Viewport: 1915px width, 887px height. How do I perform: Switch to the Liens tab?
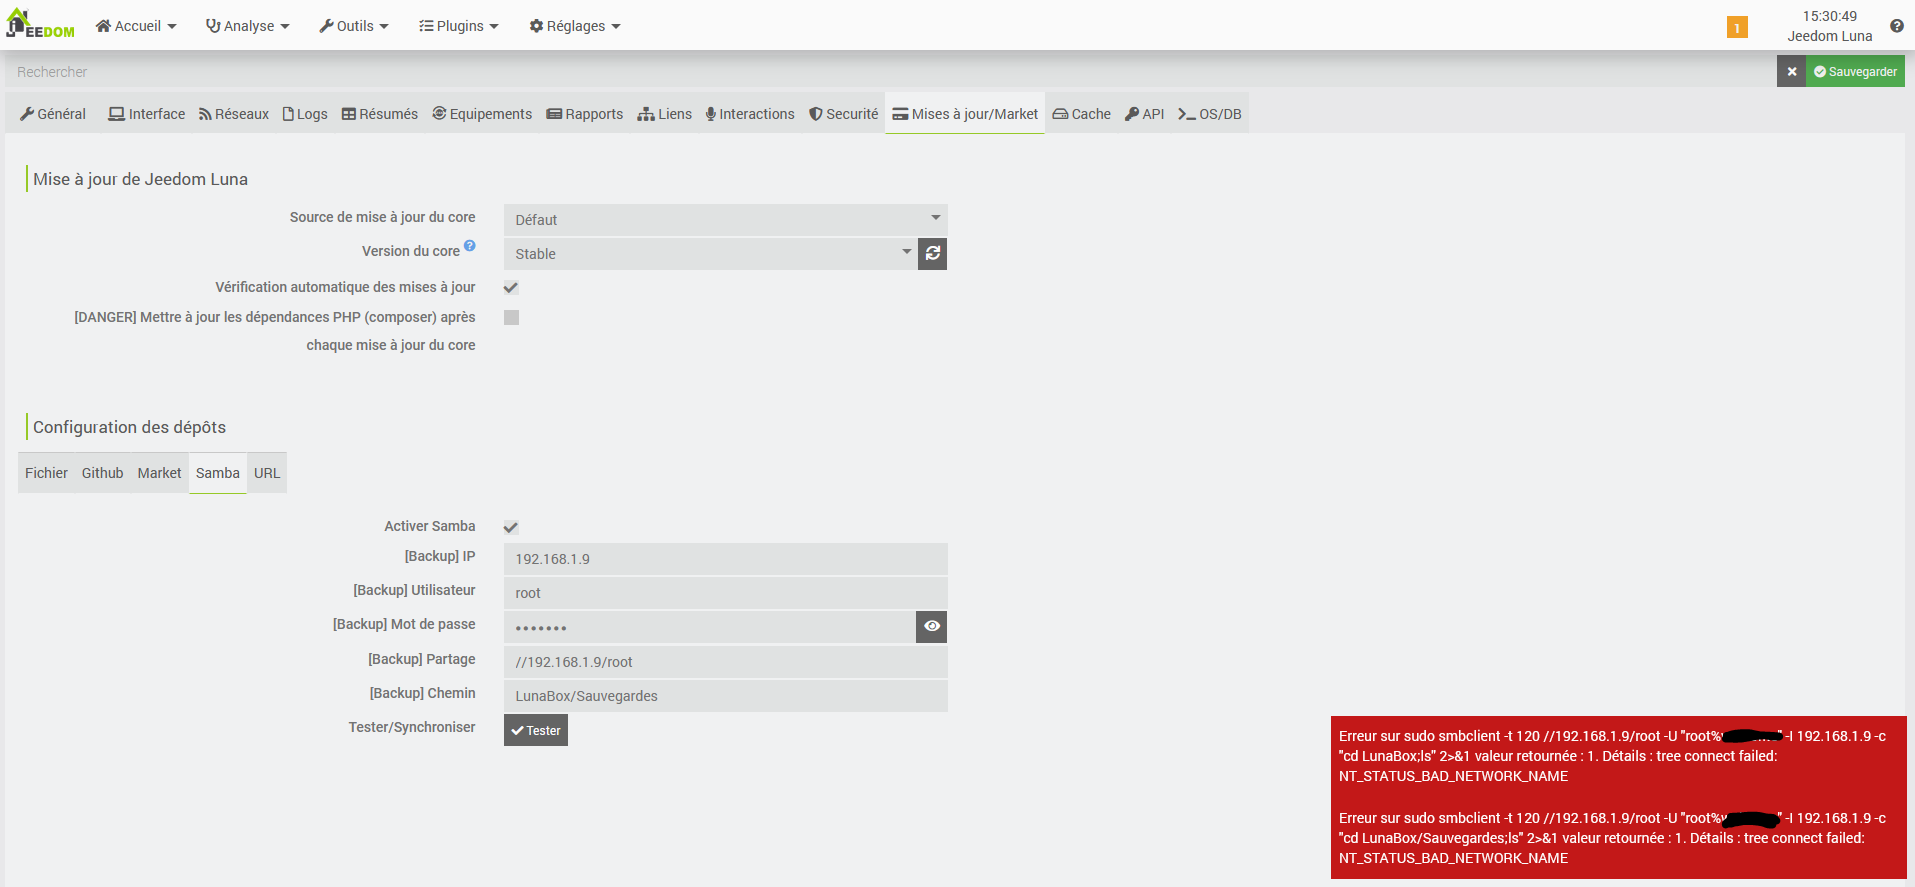665,114
